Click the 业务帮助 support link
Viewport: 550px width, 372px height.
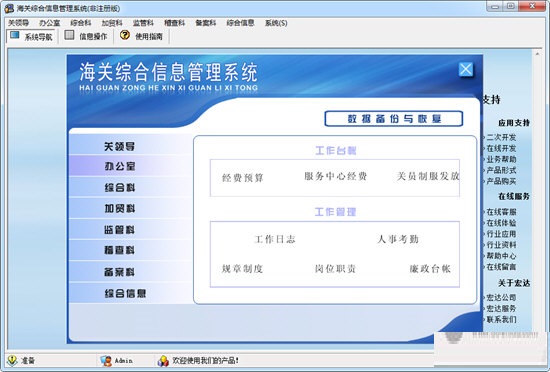pos(501,159)
